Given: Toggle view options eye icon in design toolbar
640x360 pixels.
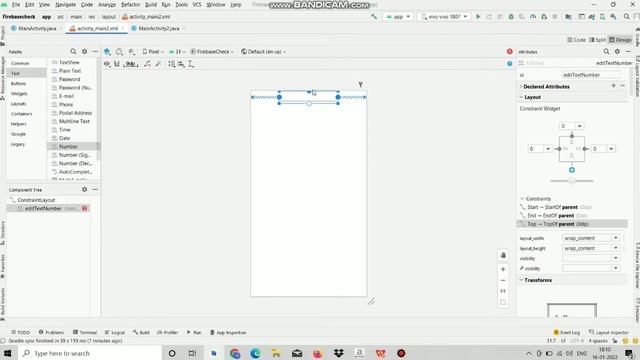Looking at the screenshot, I should pos(107,64).
